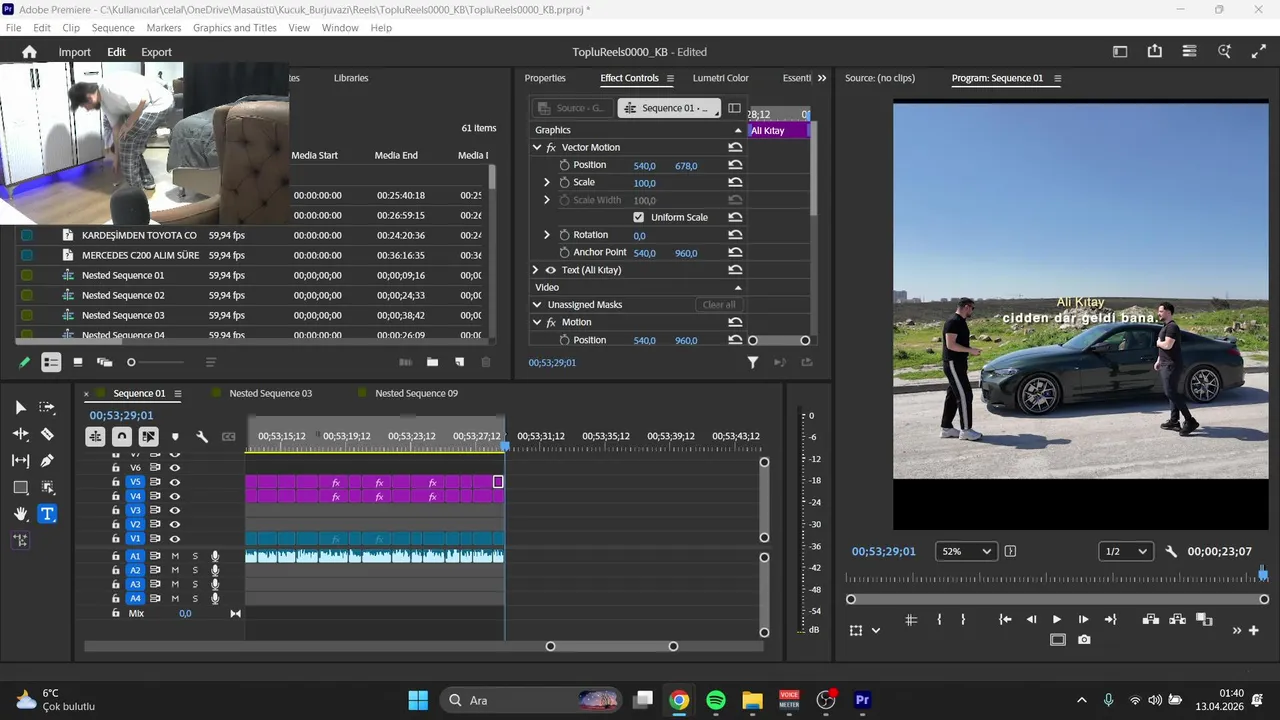Play the program monitor sequence
Viewport: 1280px width, 720px height.
[x=1056, y=620]
